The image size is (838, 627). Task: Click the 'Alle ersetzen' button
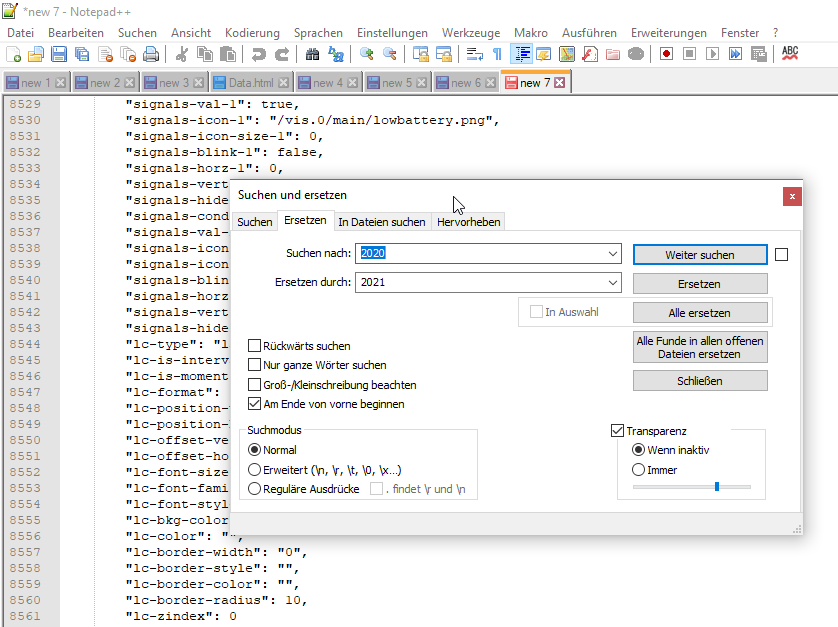pyautogui.click(x=700, y=312)
